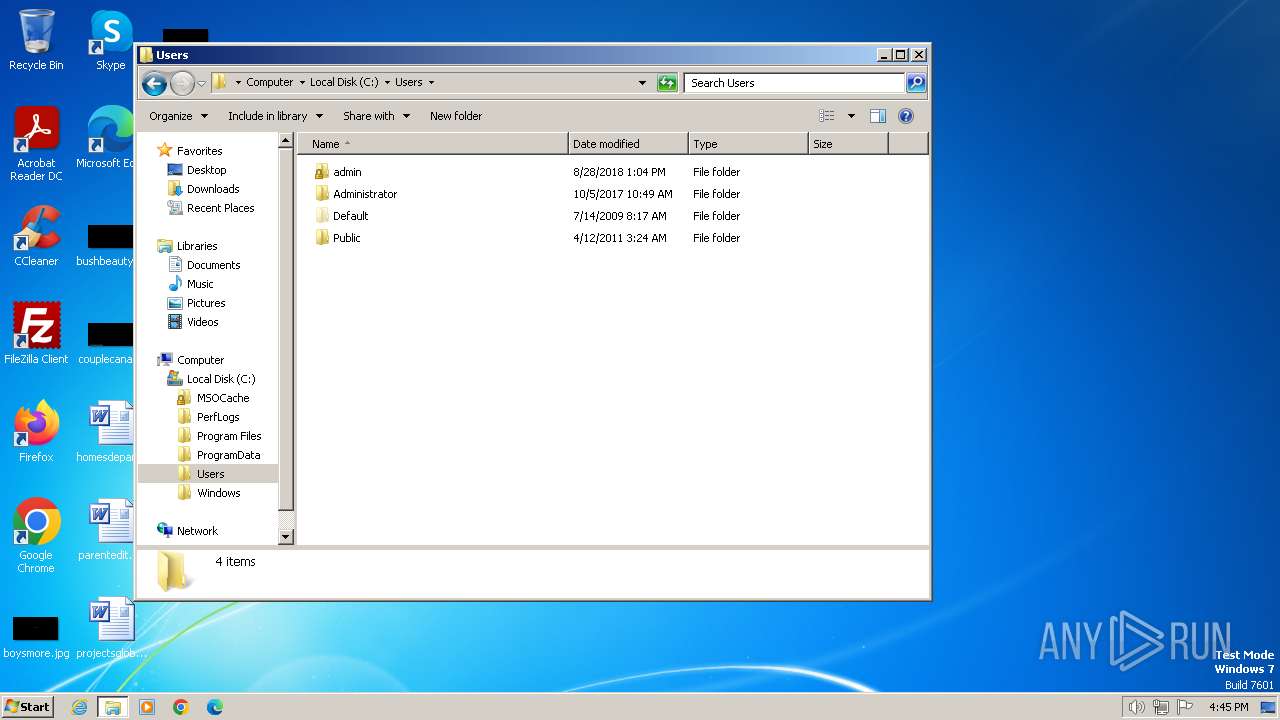Sort by Date modified column
The image size is (1280, 720).
tap(628, 144)
